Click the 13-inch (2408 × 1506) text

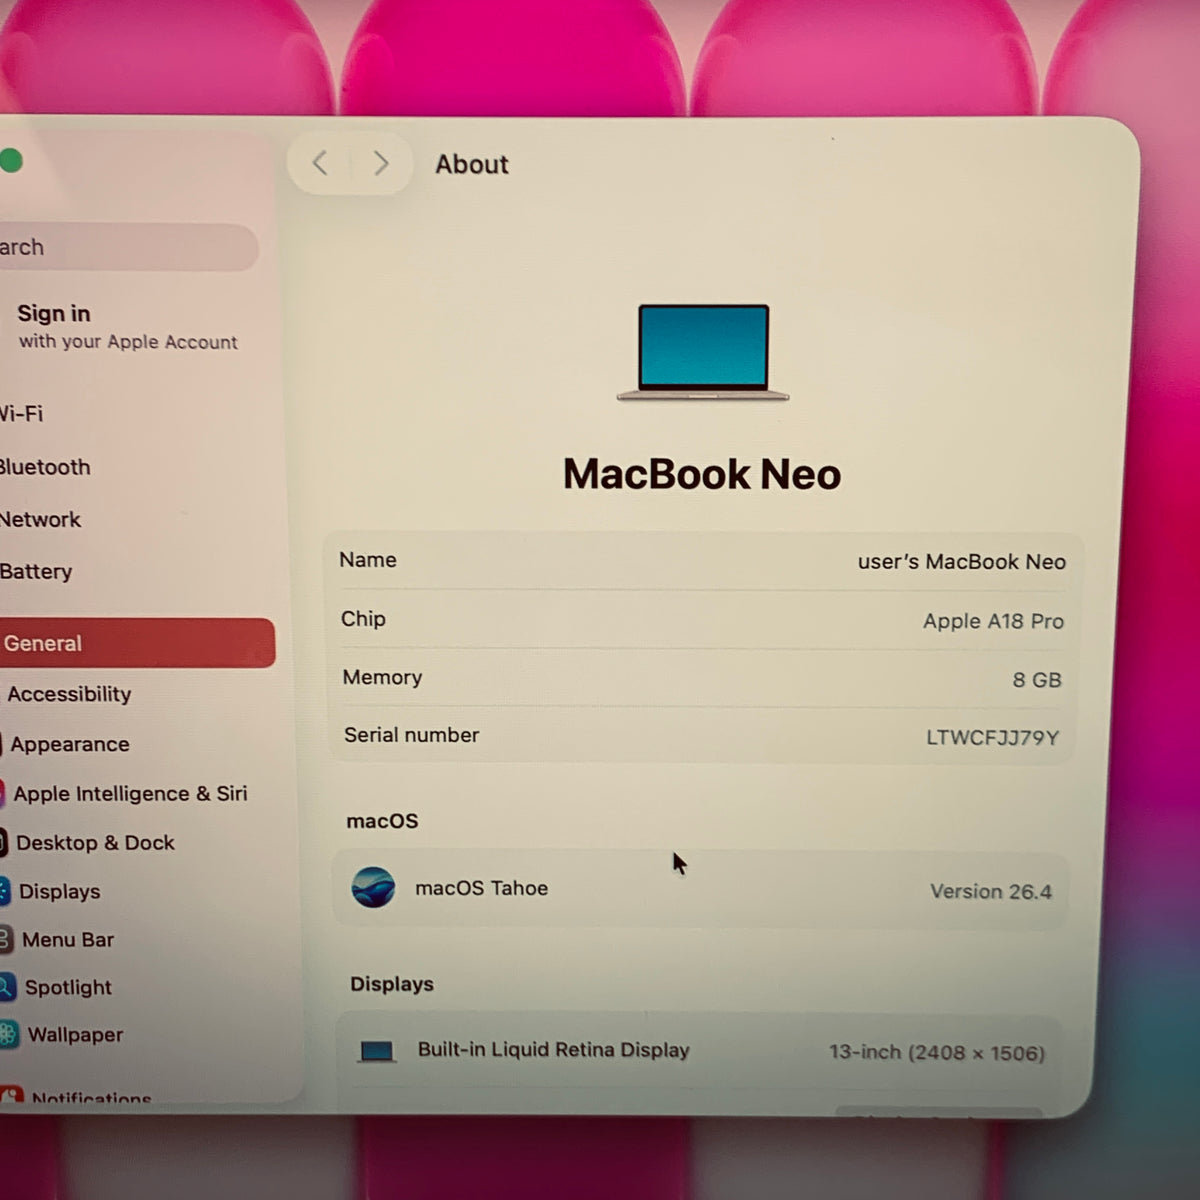tap(937, 1052)
